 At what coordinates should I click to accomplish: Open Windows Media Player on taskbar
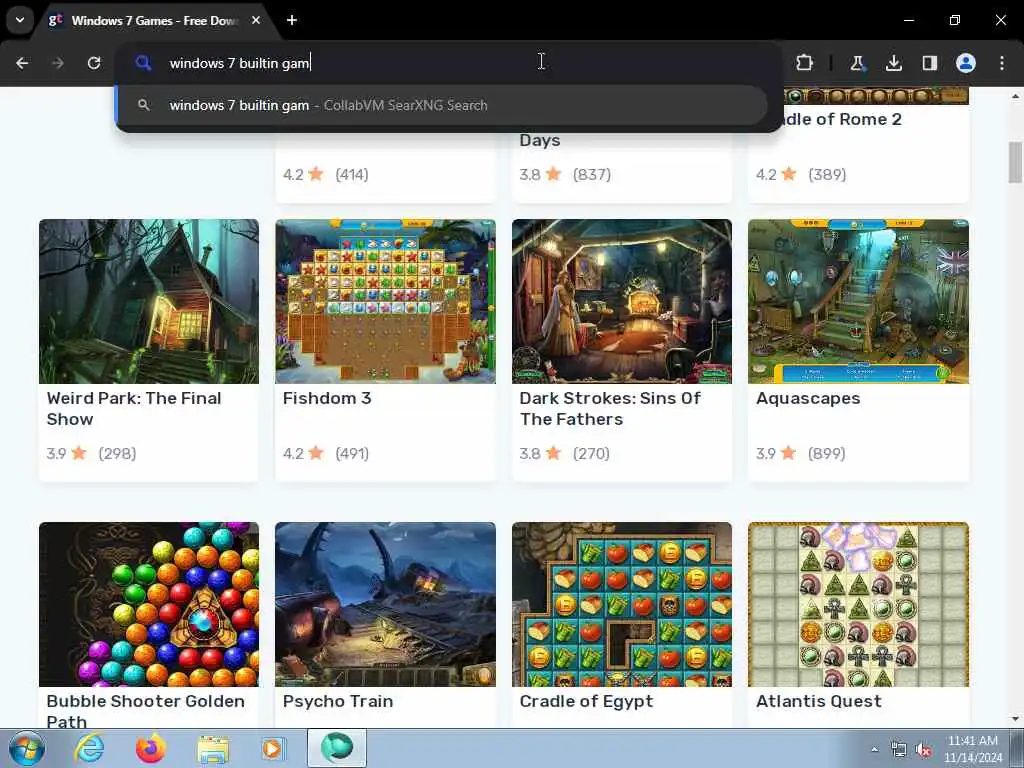[273, 748]
